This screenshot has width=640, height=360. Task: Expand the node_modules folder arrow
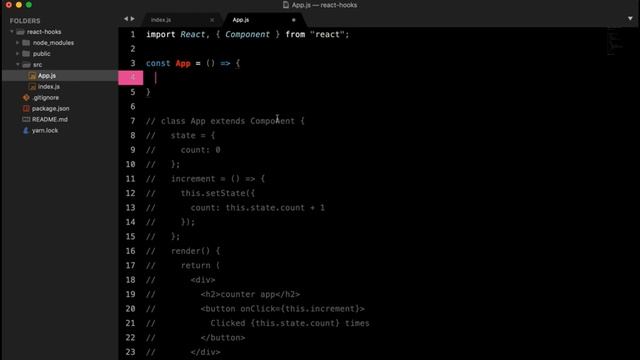[x=18, y=42]
